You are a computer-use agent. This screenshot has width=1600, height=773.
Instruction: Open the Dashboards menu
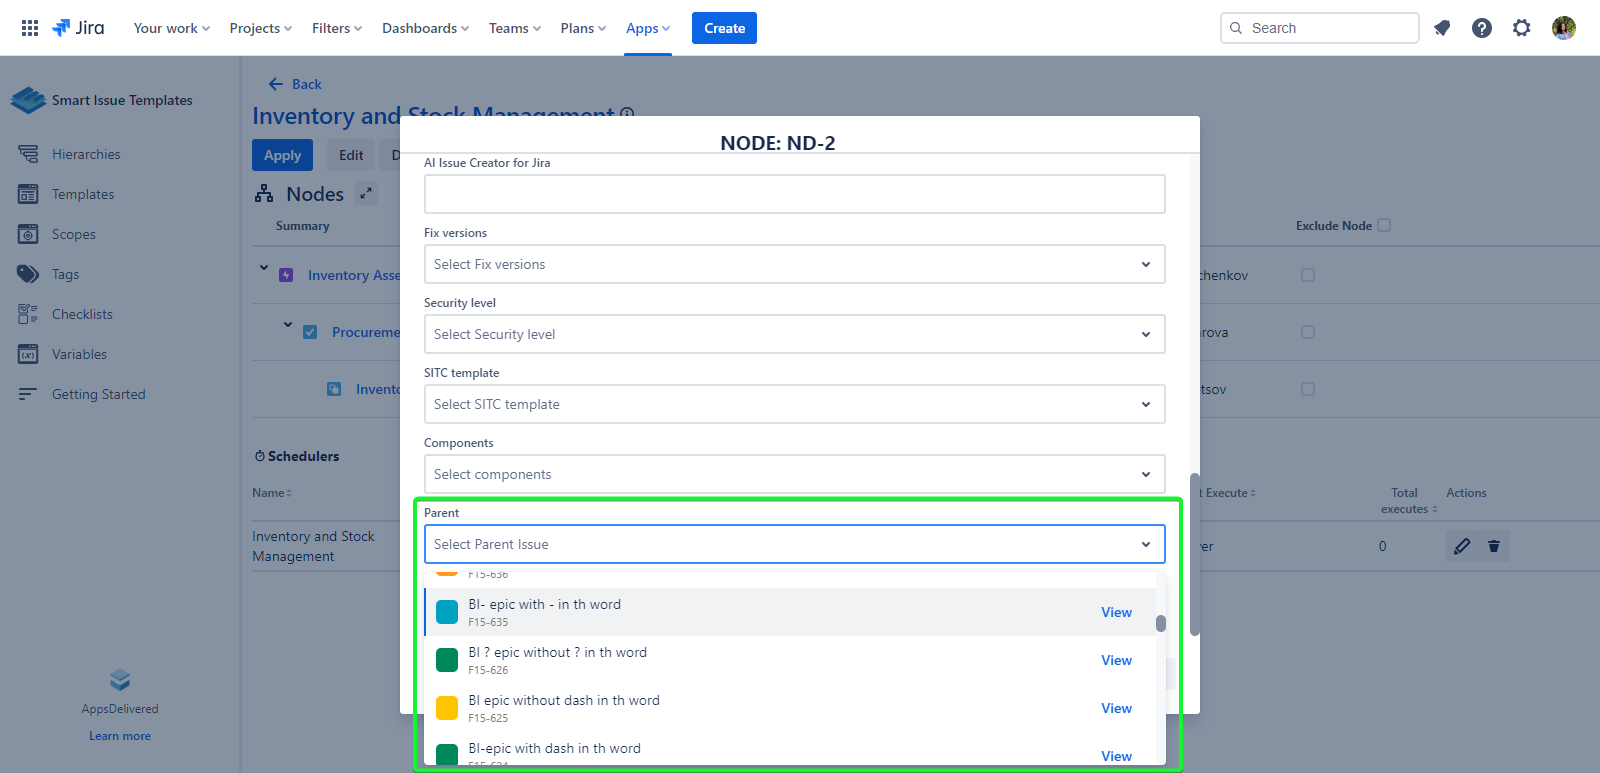pos(425,28)
